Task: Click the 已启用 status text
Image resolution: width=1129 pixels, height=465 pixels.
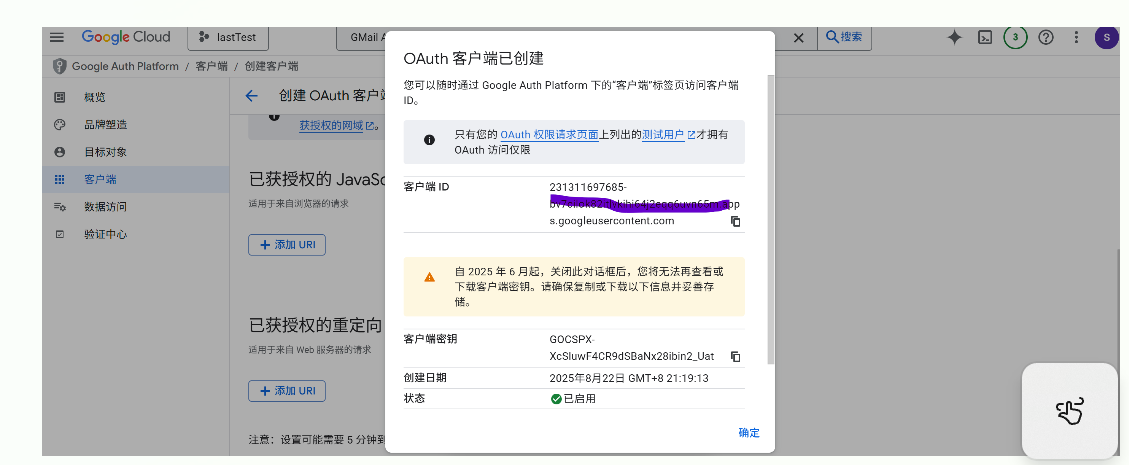Action: coord(580,399)
